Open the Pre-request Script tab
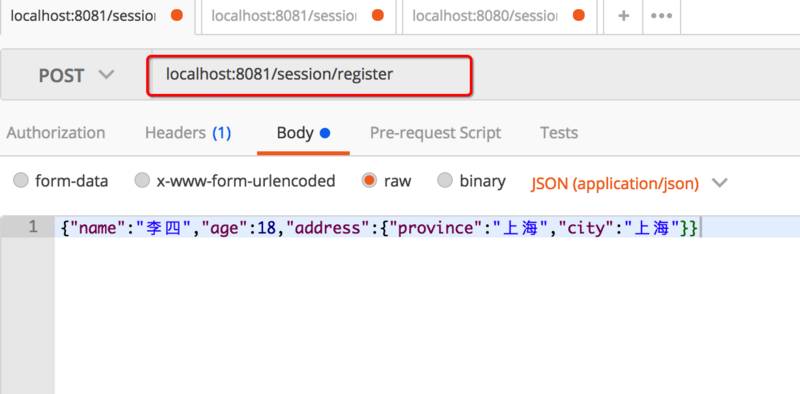 [435, 133]
